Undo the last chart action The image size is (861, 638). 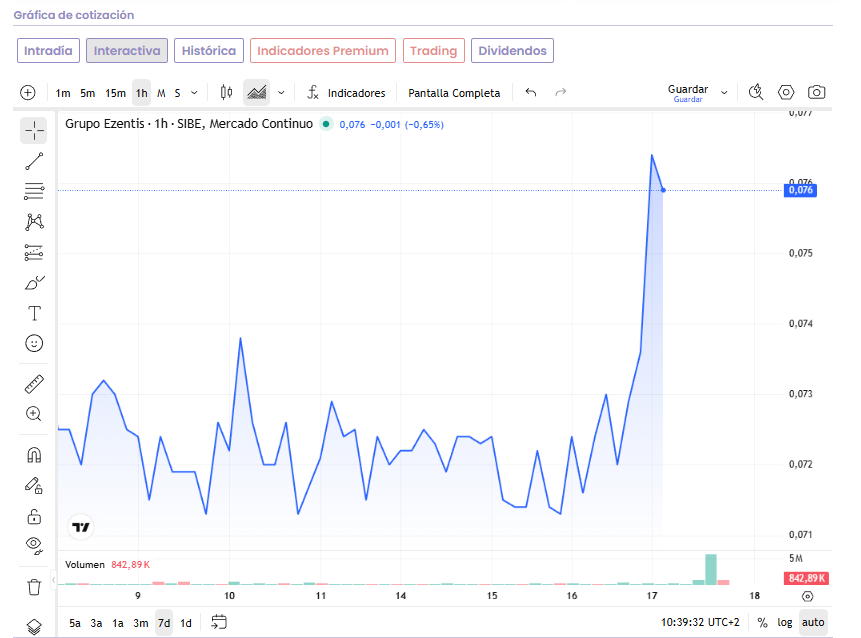pyautogui.click(x=530, y=93)
